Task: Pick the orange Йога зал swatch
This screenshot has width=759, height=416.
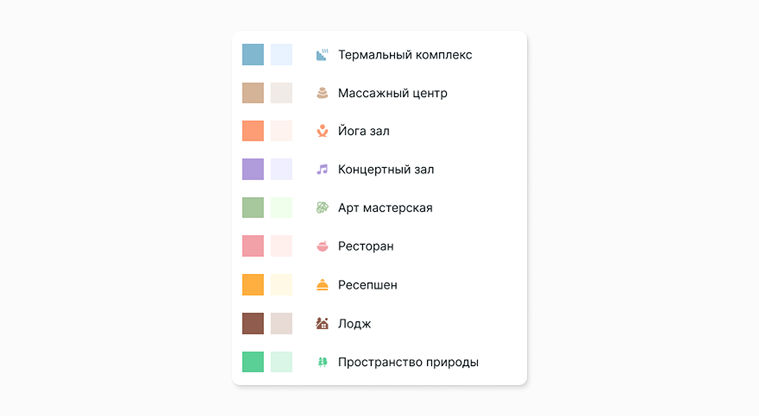Action: pyautogui.click(x=253, y=131)
